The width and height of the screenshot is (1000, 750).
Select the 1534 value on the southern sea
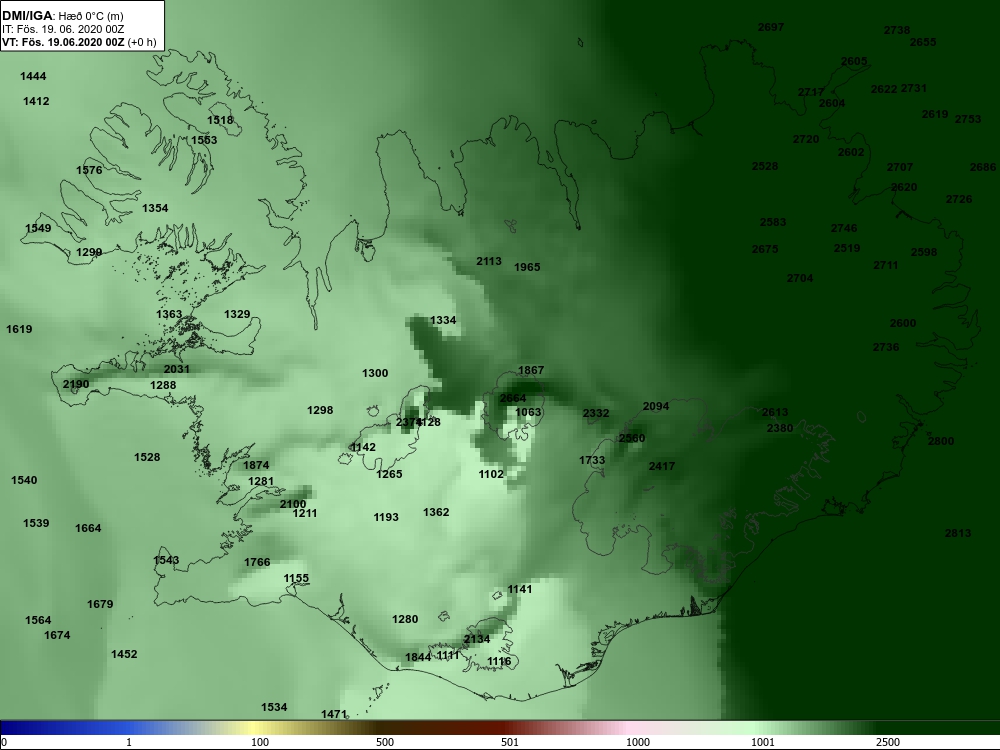(x=274, y=707)
